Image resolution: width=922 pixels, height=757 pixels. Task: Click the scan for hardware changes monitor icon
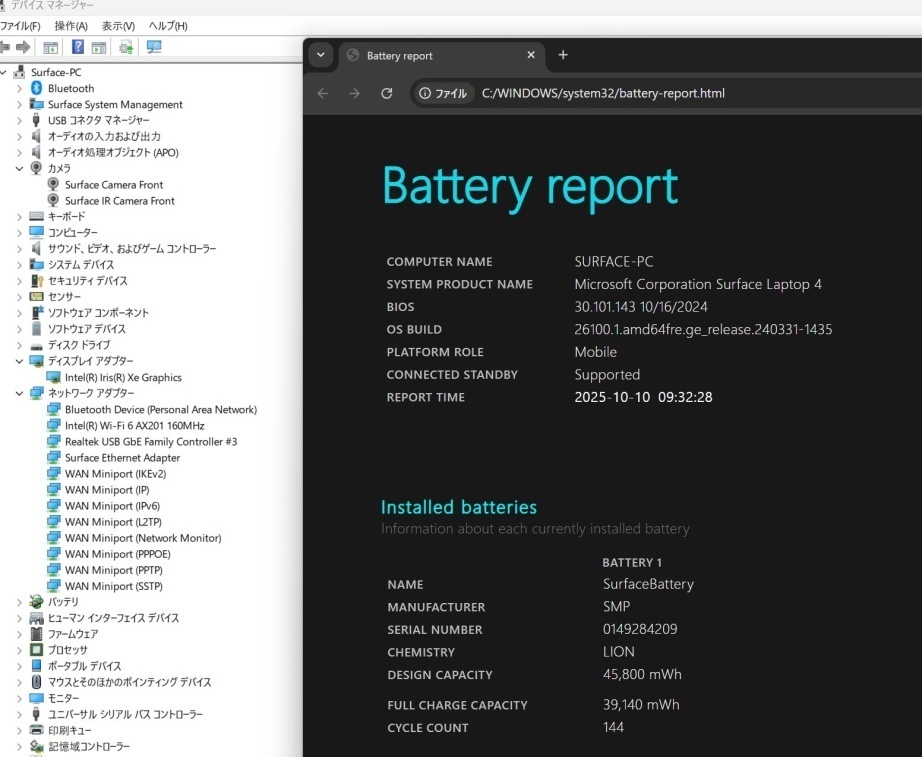coord(153,47)
